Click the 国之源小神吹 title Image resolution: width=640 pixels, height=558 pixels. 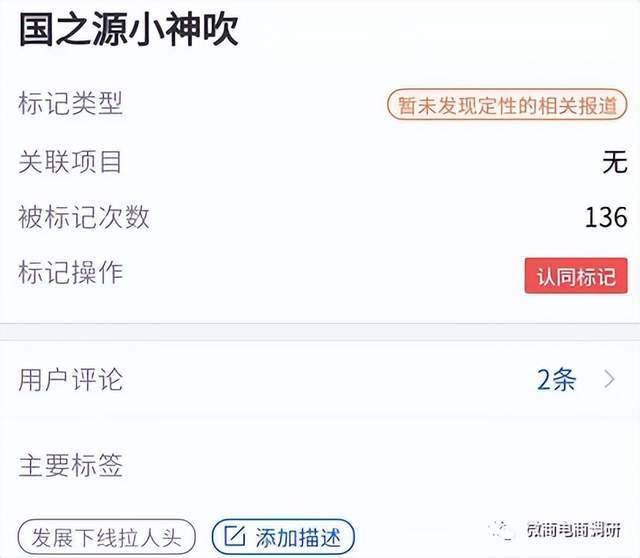point(129,29)
